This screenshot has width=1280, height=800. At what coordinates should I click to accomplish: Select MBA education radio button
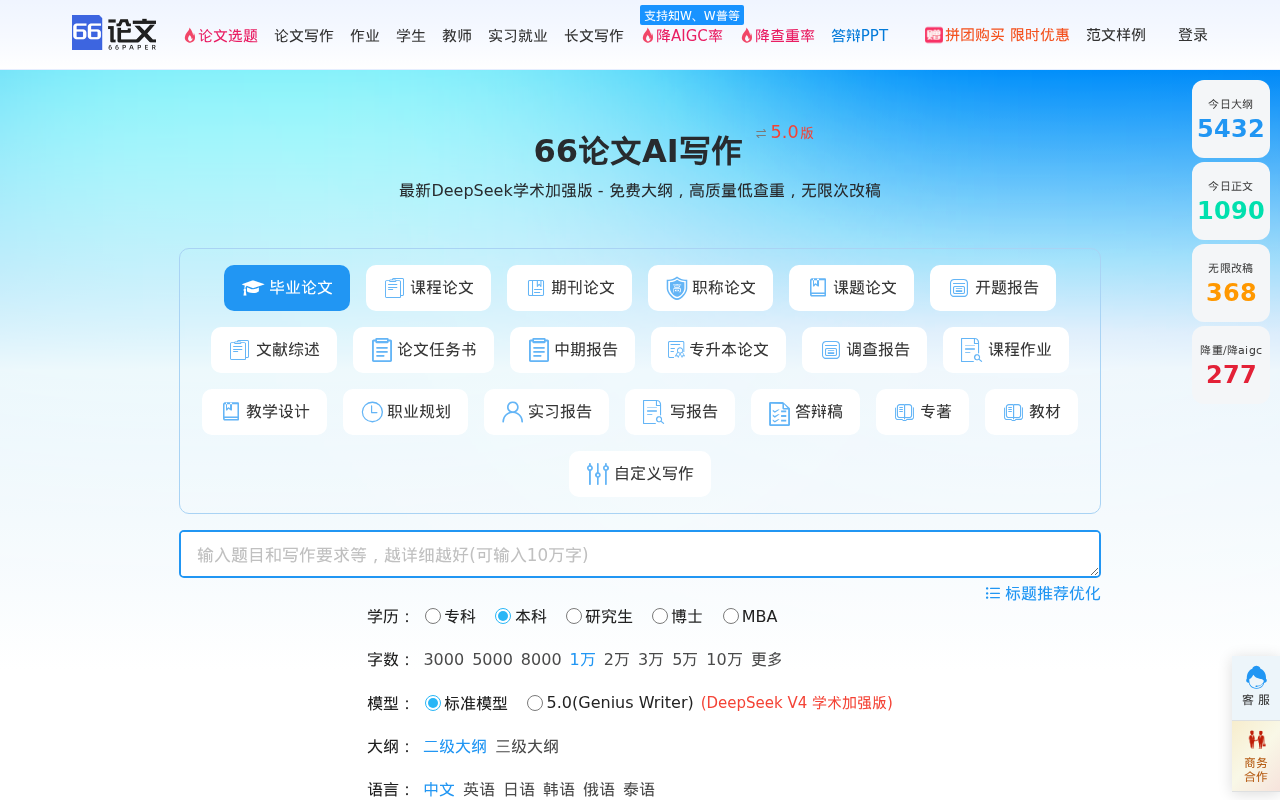[731, 616]
